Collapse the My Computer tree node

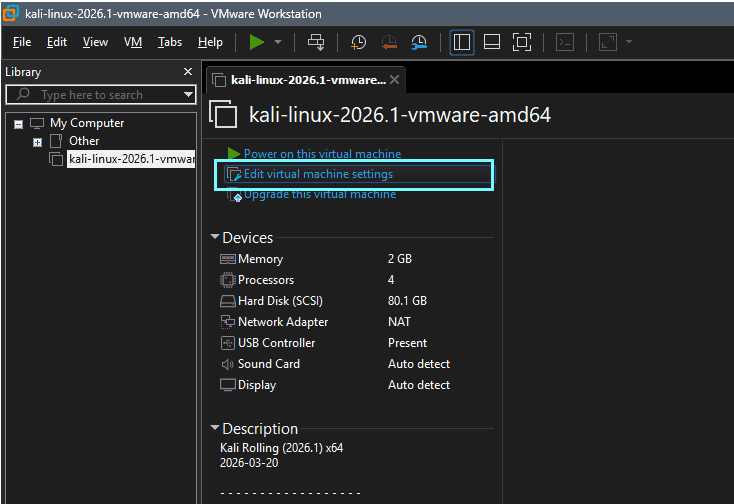pyautogui.click(x=18, y=124)
